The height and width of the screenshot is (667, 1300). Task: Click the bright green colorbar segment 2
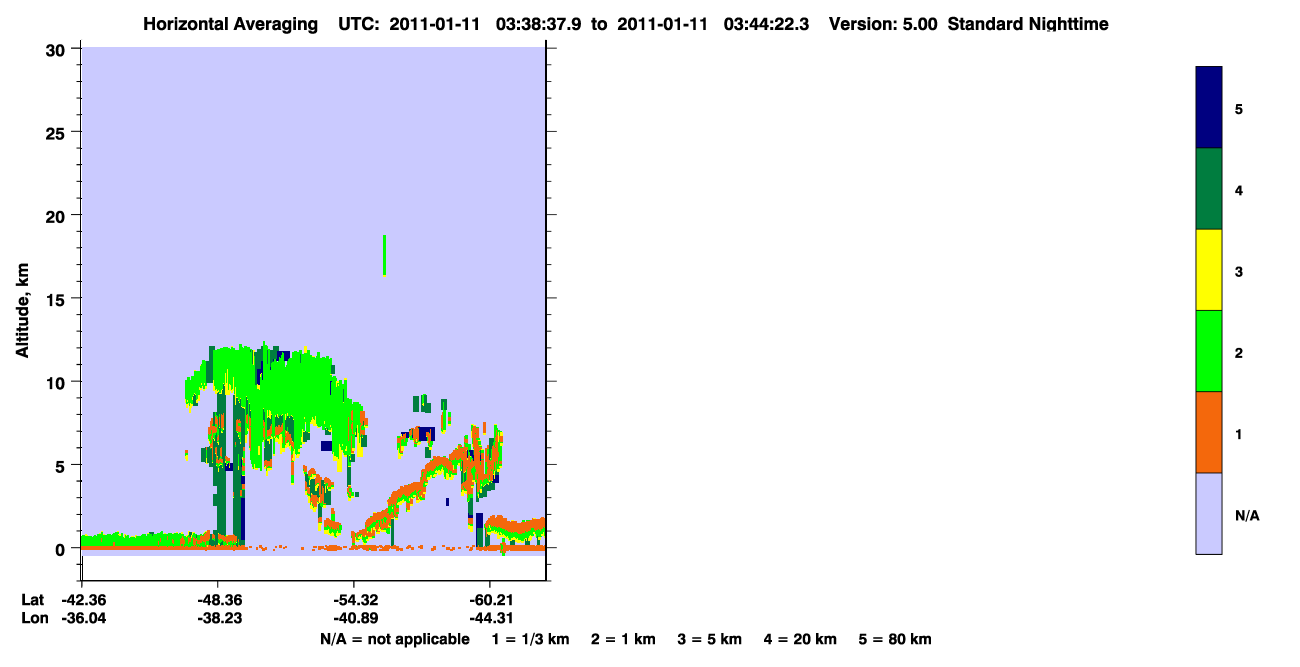(x=1209, y=351)
